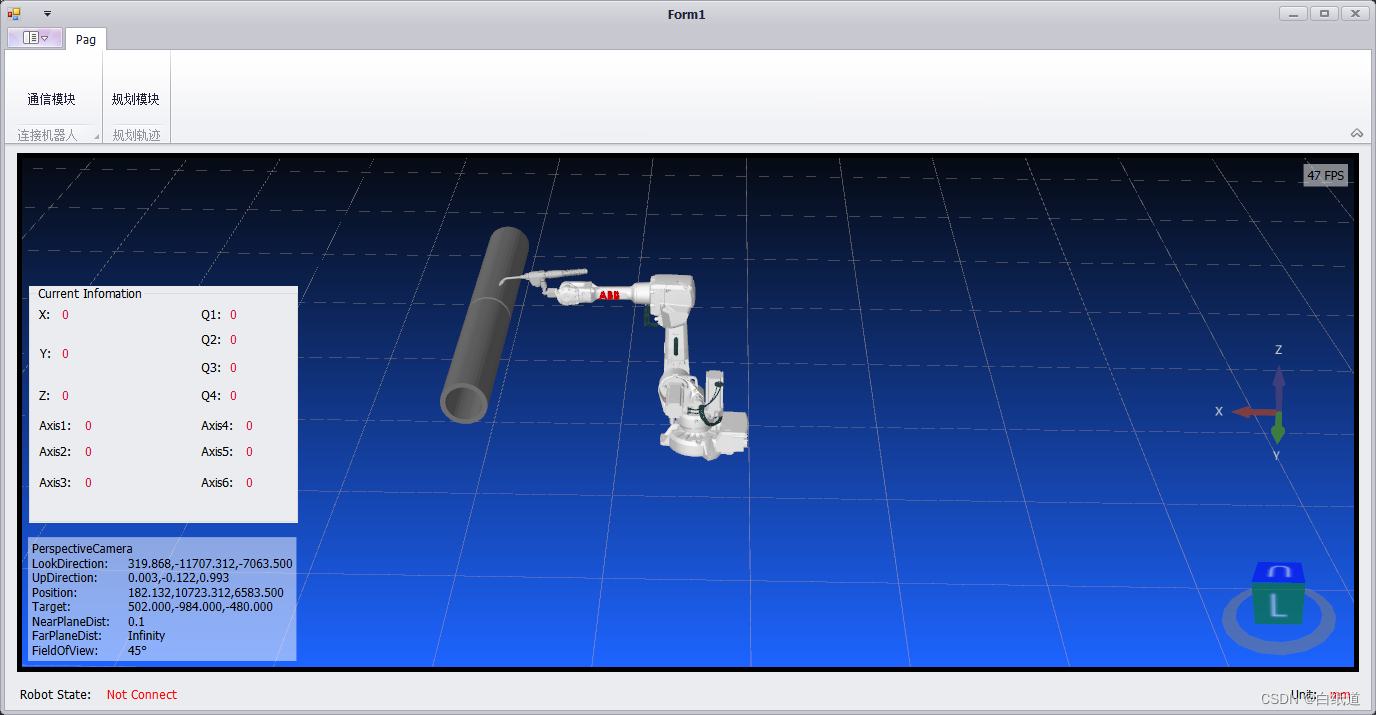
Task: Click the UpDirection value 0.003,-0.122,0.993
Action: 178,578
